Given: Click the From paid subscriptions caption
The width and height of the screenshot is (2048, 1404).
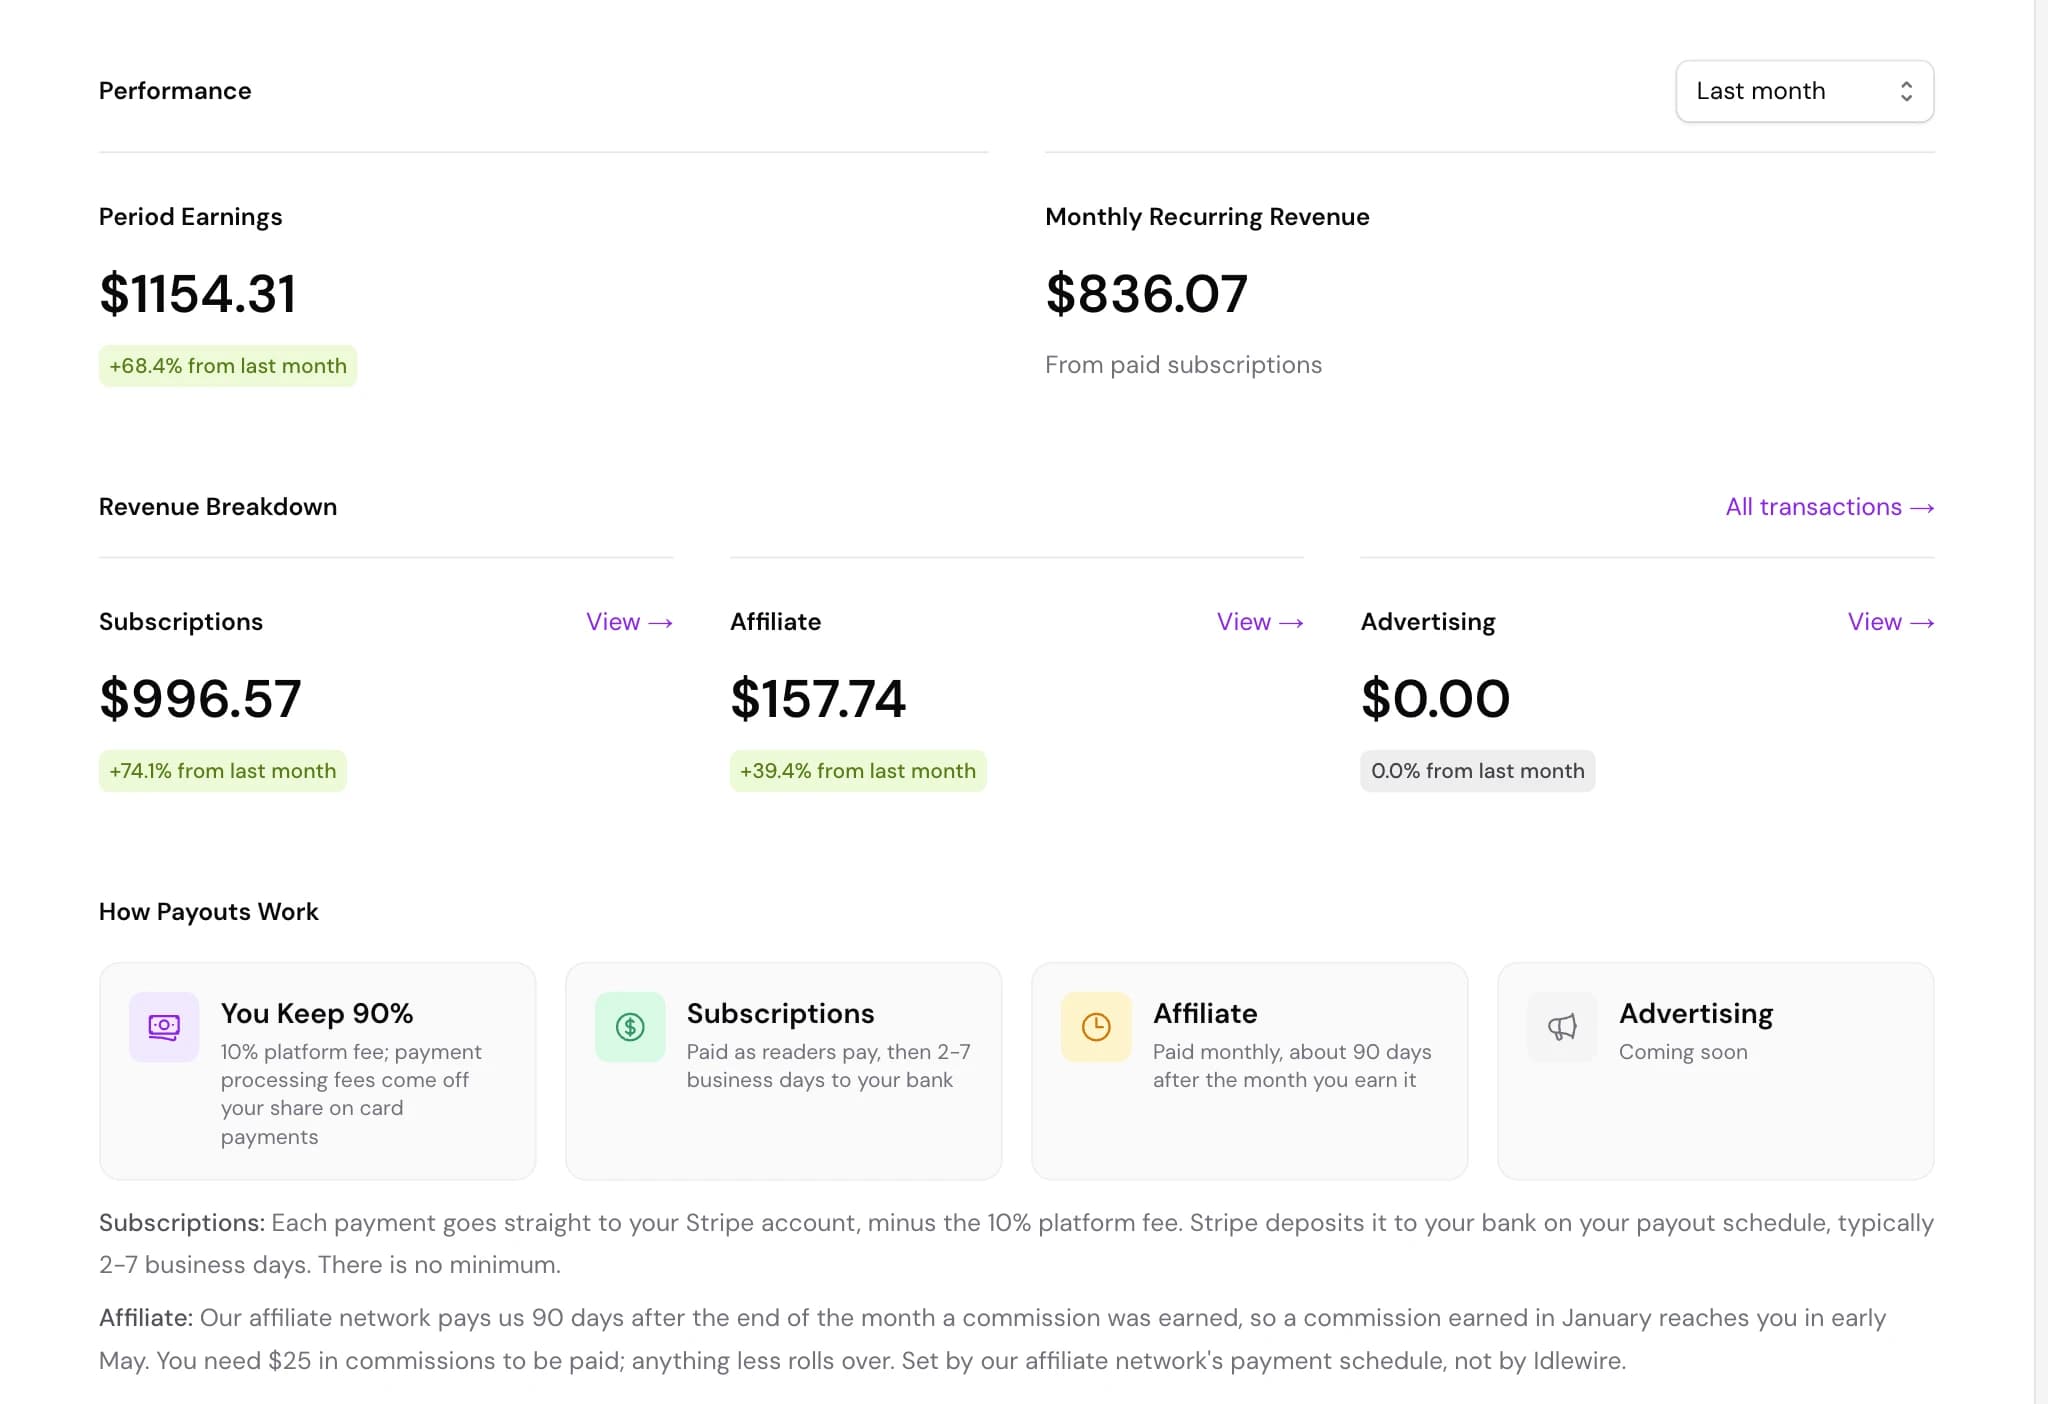Looking at the screenshot, I should pos(1183,365).
